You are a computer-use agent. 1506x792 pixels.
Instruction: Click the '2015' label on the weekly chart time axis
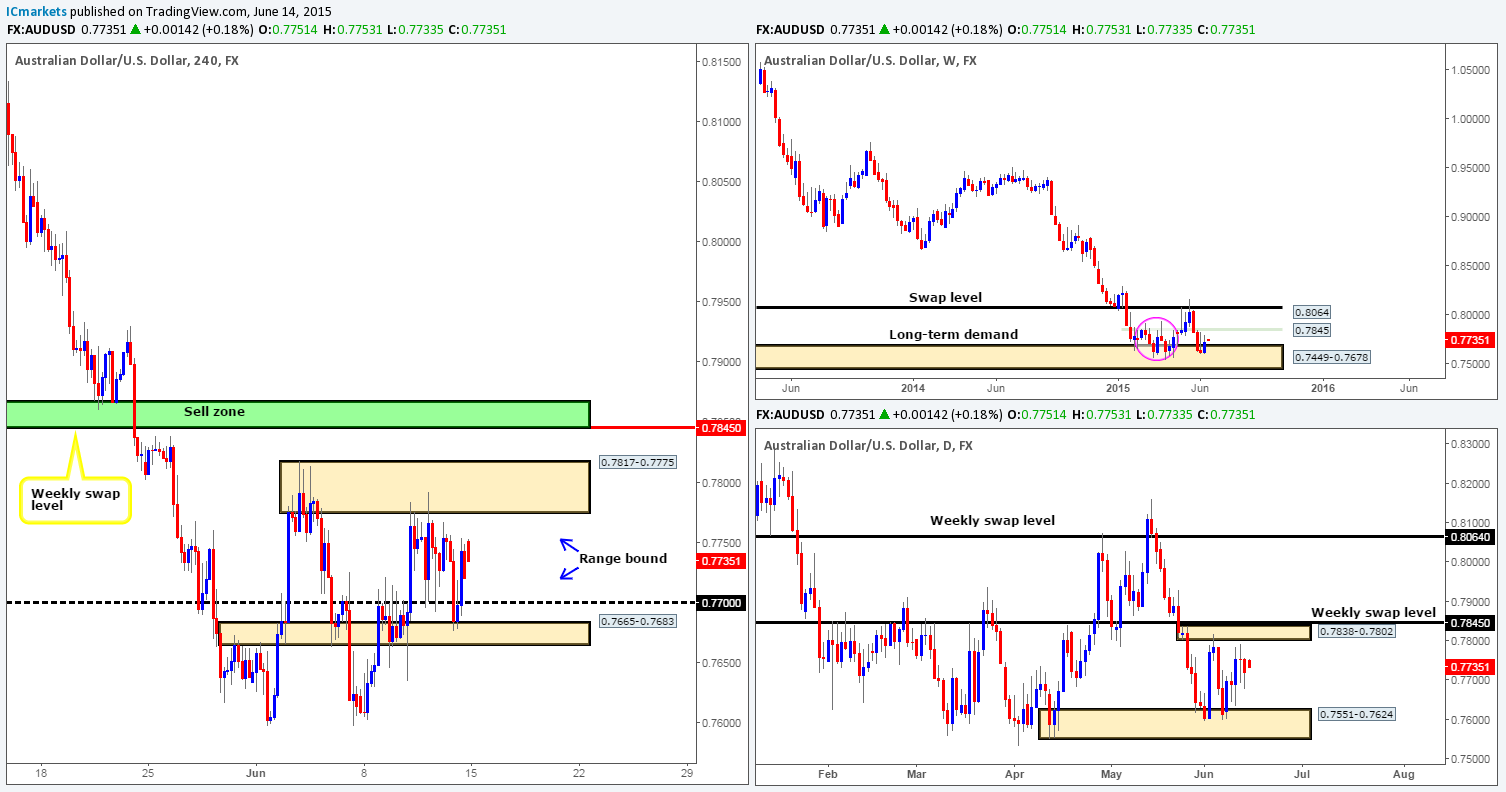coord(1117,387)
